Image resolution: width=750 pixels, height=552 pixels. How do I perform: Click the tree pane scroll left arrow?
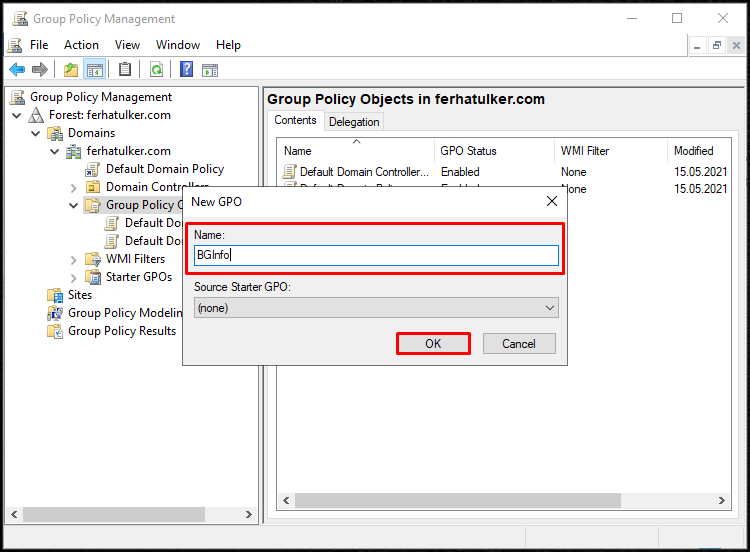(x=14, y=514)
